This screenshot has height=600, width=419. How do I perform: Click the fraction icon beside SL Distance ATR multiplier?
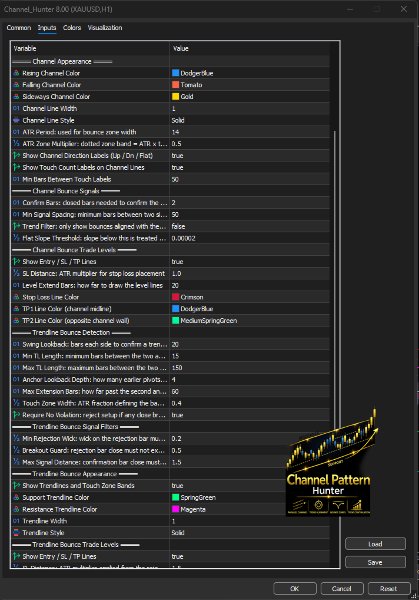coord(16,273)
